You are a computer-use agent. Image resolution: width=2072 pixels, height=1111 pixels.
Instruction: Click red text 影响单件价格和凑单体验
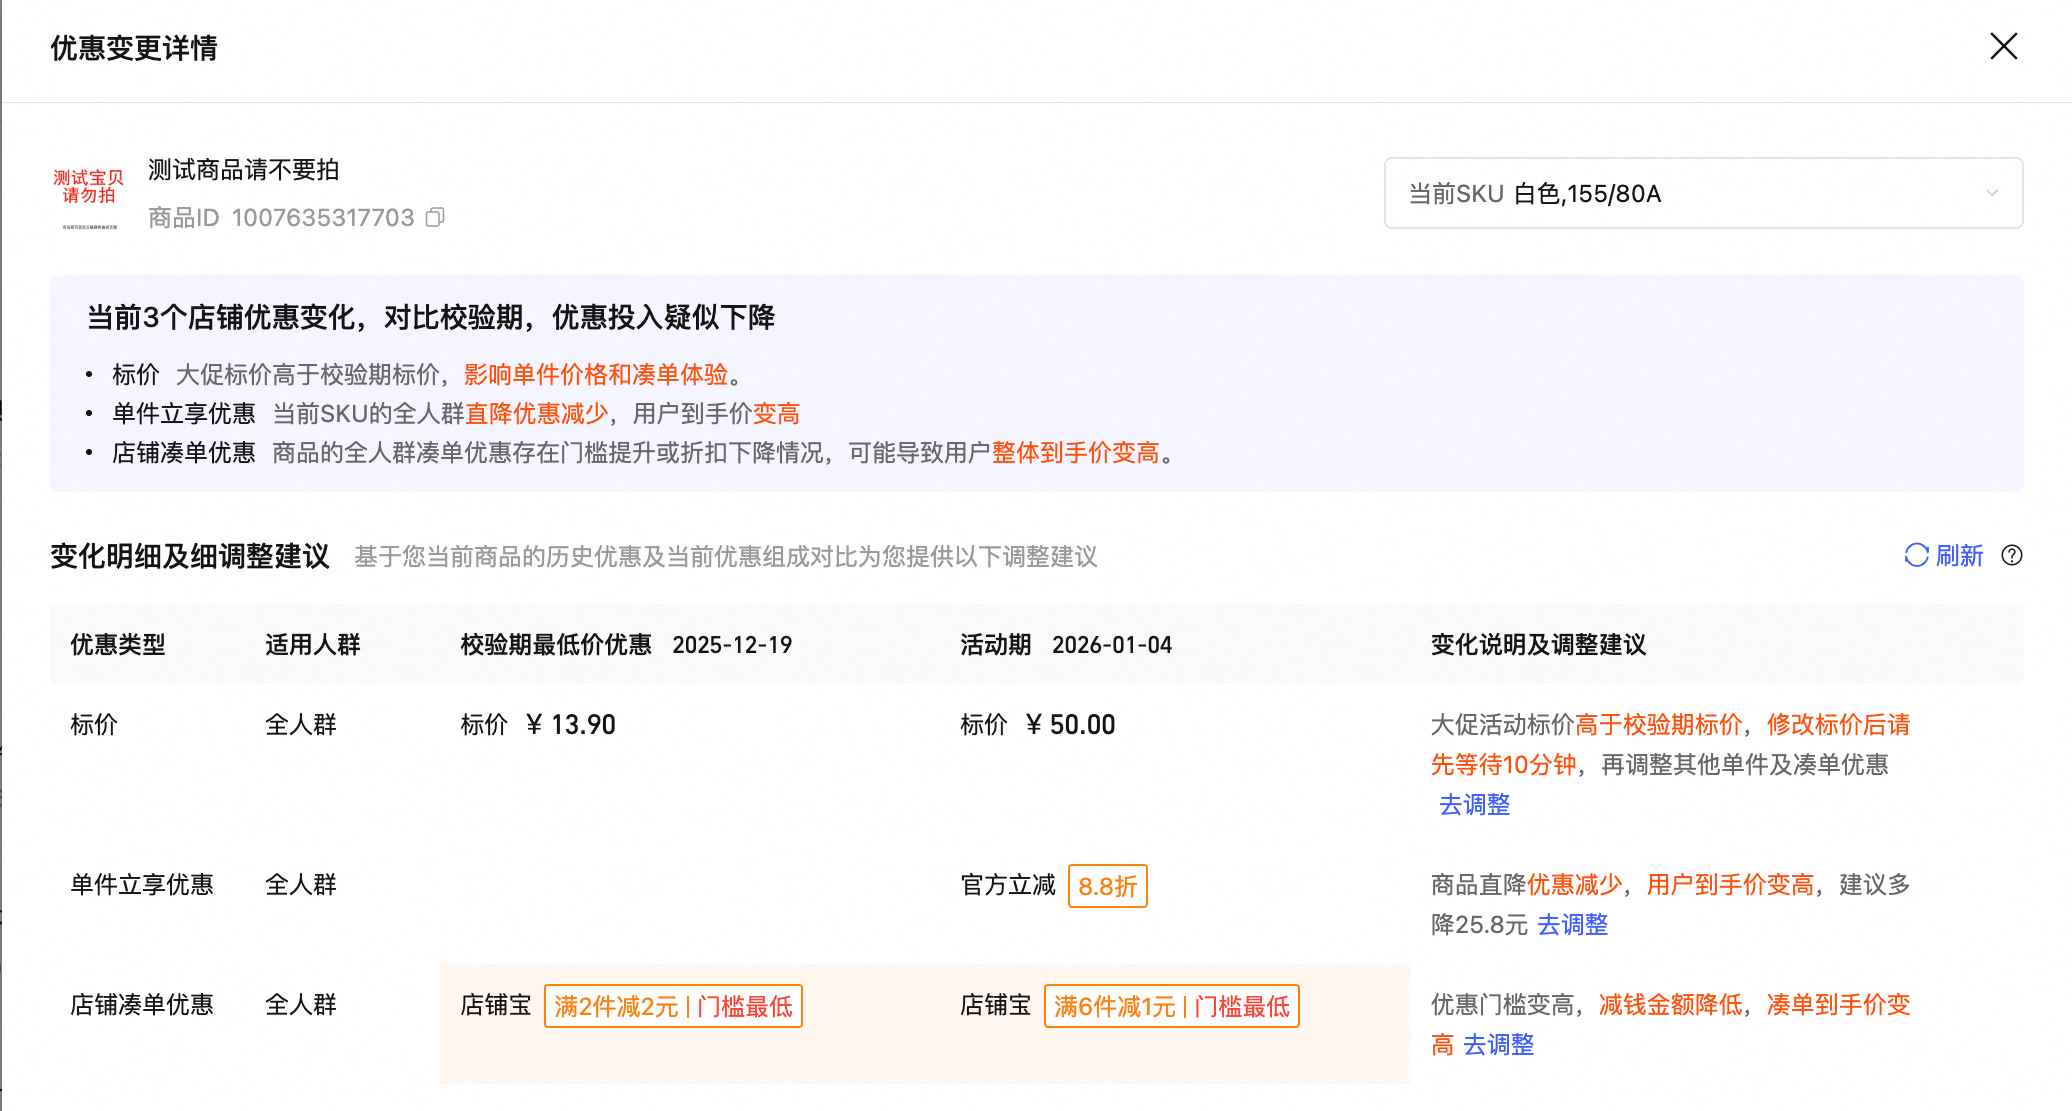pyautogui.click(x=596, y=374)
